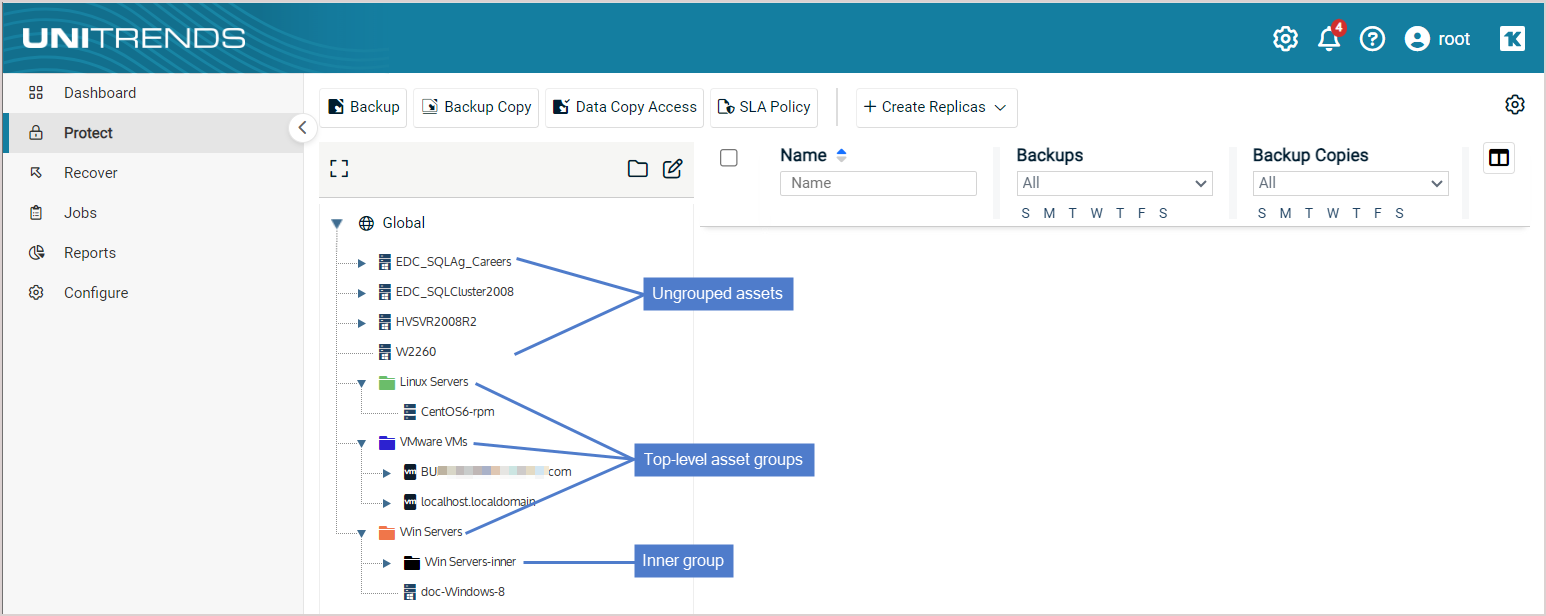Viewport: 1546px width, 616px height.
Task: Select the HVSVR2008R2 asset
Action: (435, 322)
